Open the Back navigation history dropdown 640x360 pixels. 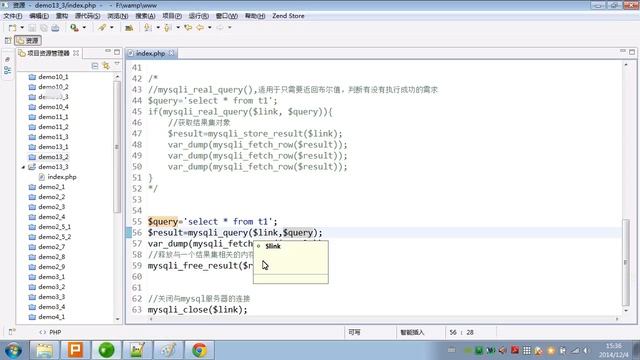(x=210, y=28)
